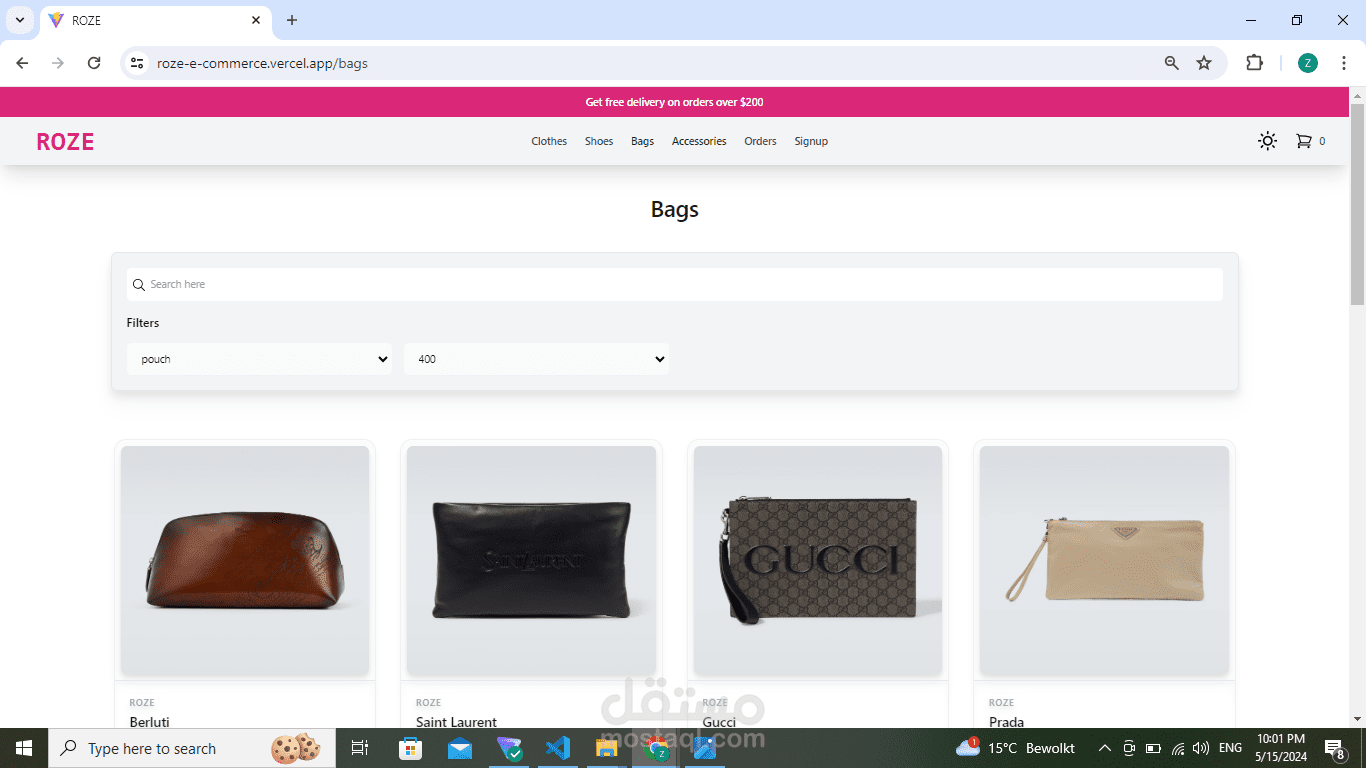The image size is (1366, 768).
Task: Open the weather widget showing 15°C
Action: tap(1015, 748)
